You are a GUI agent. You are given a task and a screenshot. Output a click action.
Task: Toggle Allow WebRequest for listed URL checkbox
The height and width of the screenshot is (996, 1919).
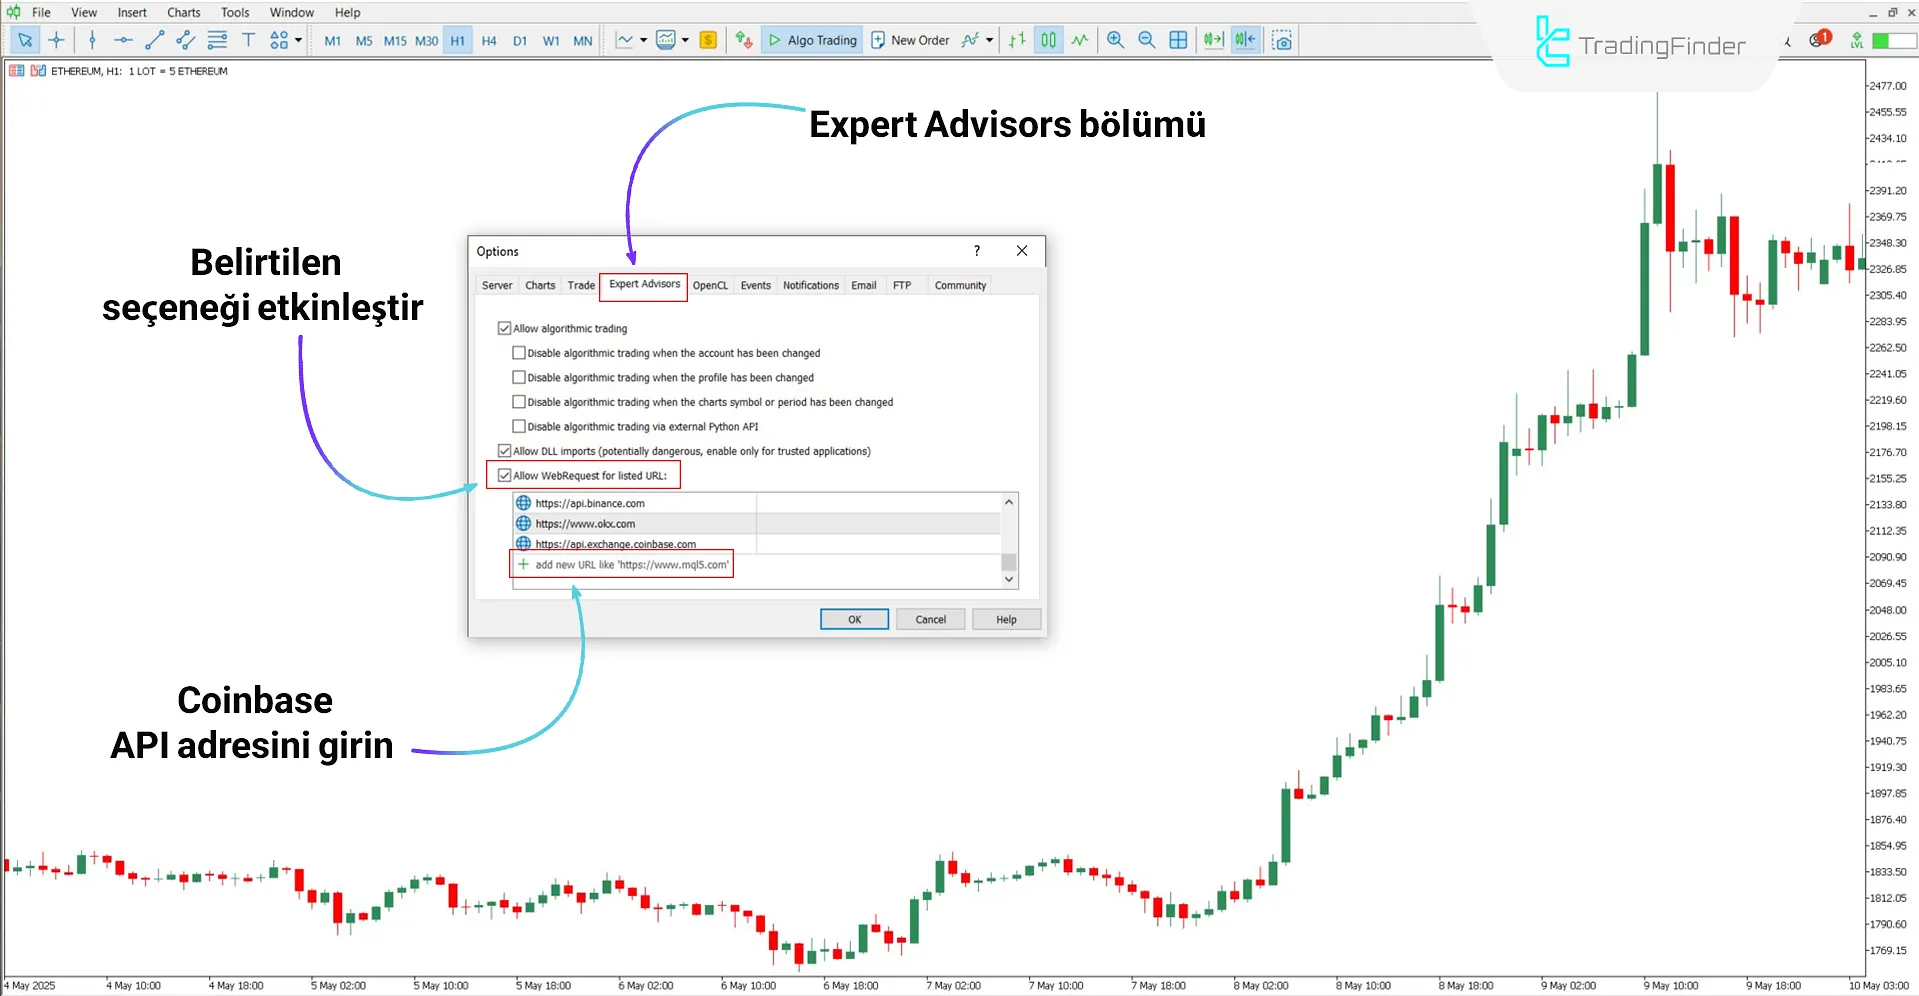pyautogui.click(x=505, y=475)
